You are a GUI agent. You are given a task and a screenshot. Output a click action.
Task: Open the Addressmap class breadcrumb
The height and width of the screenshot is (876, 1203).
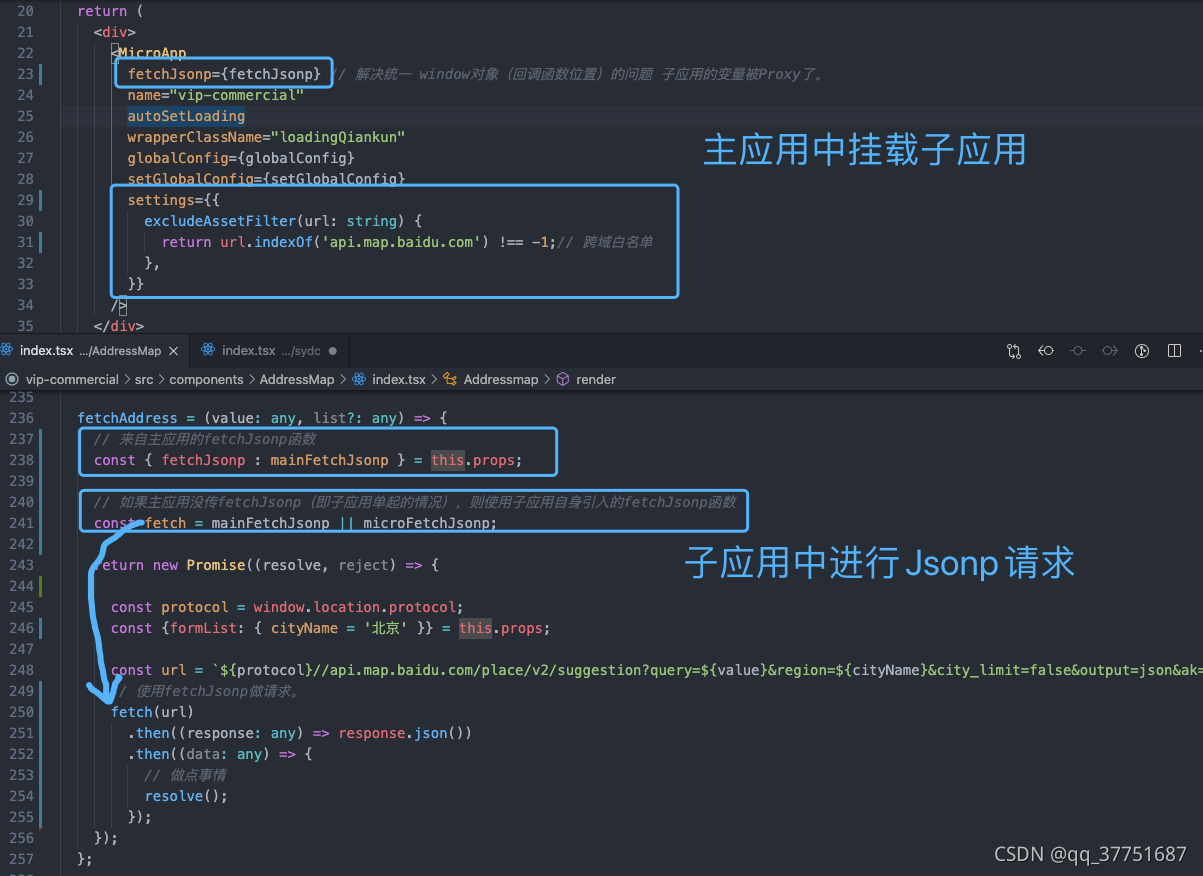click(500, 380)
